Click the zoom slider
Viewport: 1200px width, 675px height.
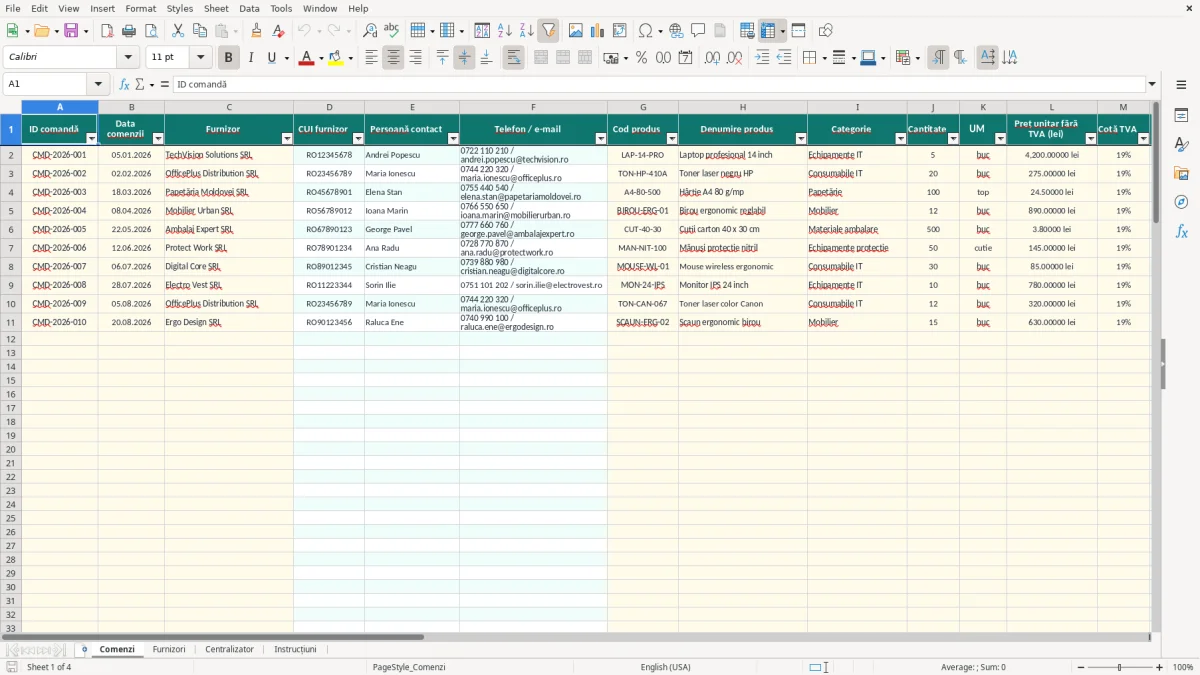[x=1120, y=667]
